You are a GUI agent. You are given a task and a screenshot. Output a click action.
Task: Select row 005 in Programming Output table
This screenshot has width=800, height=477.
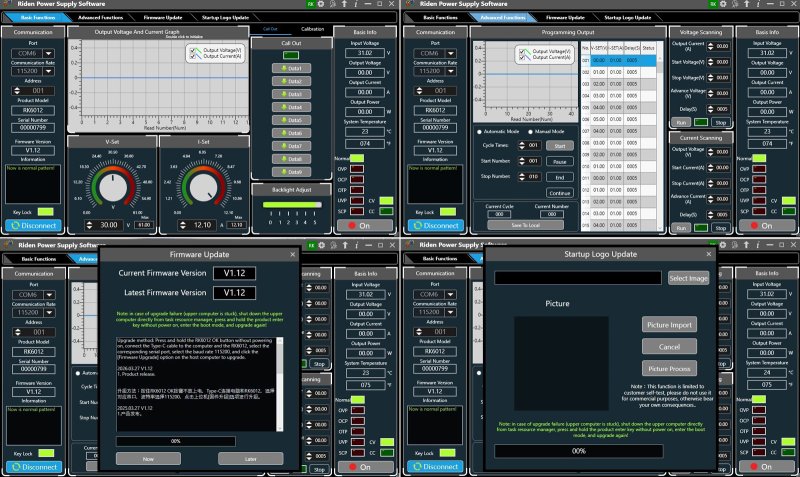[618, 108]
